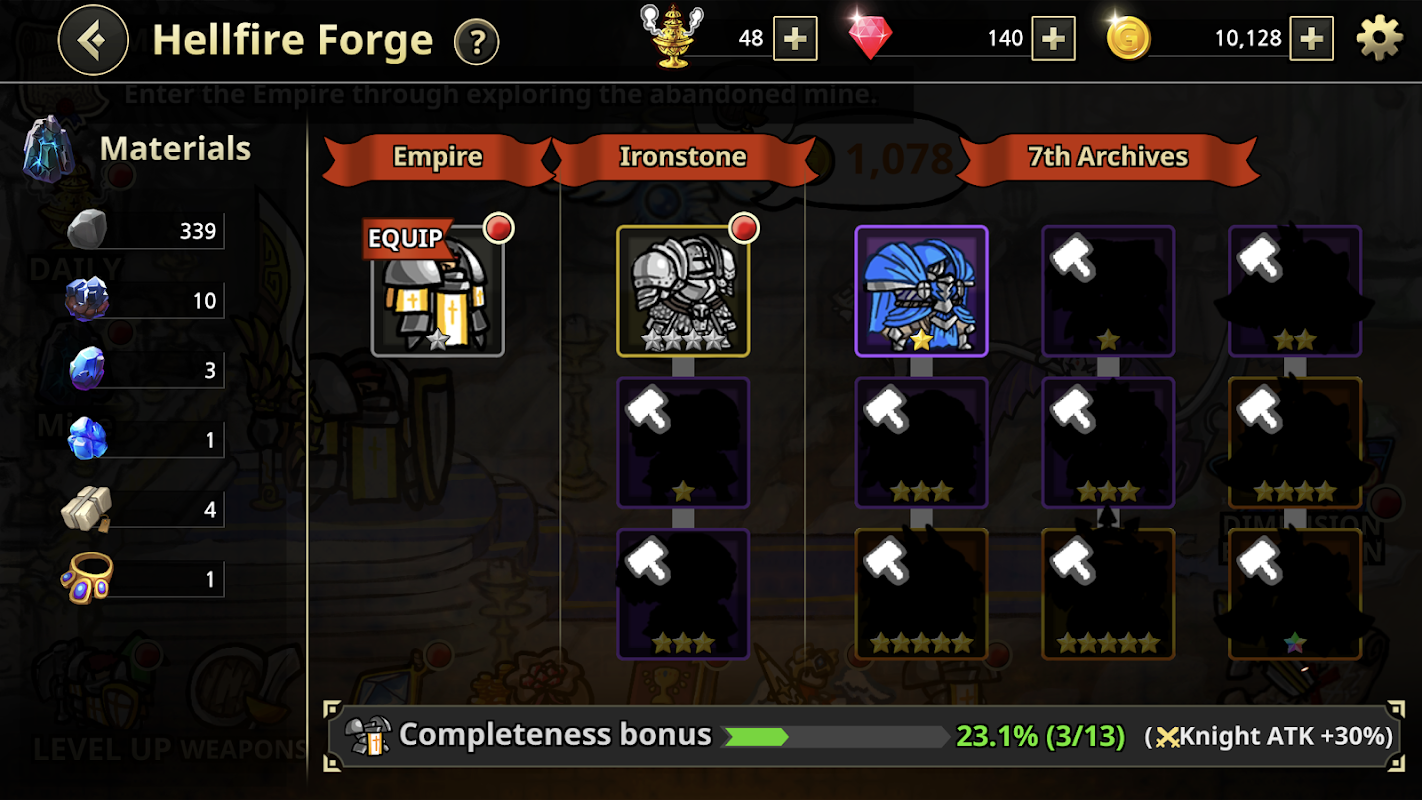Open the Hellfire Forge help question mark
The width and height of the screenshot is (1422, 800).
click(477, 43)
